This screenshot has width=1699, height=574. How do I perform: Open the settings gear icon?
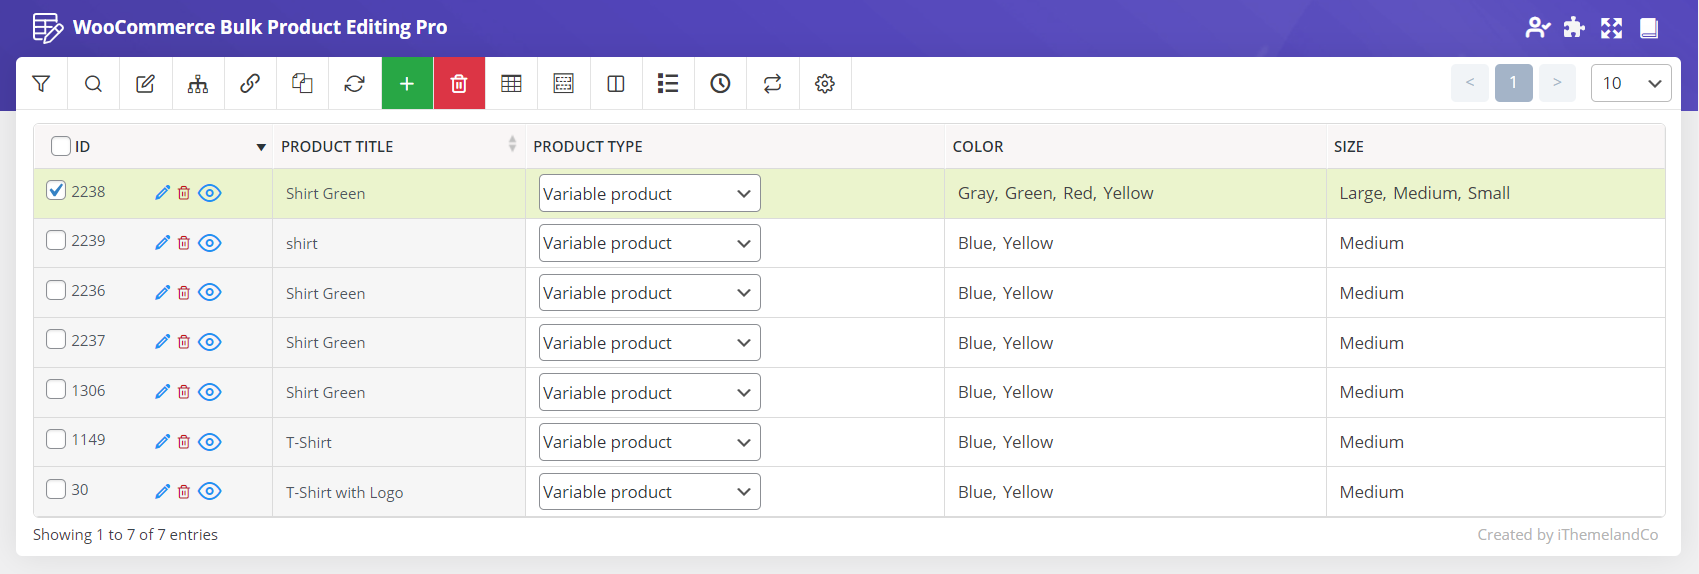(x=824, y=84)
